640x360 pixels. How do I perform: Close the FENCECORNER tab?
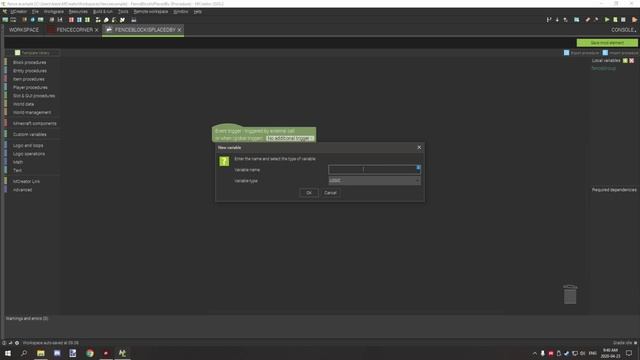(97, 30)
